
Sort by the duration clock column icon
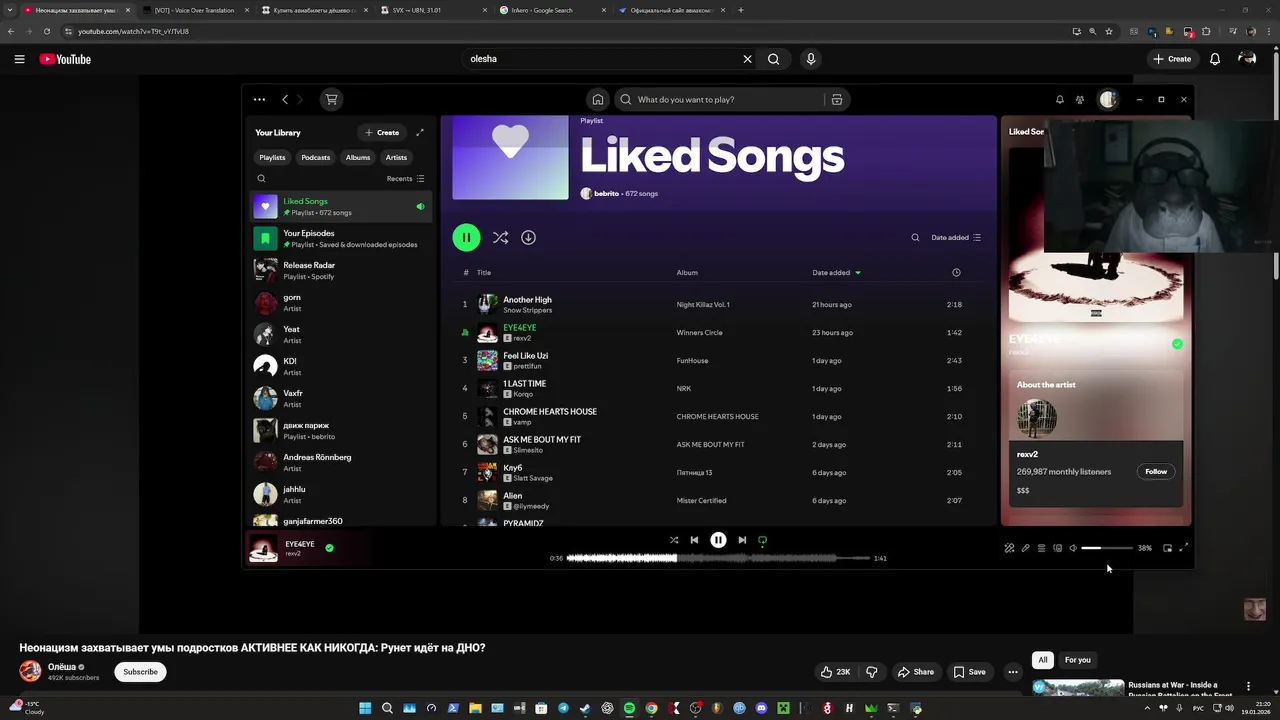(x=956, y=272)
